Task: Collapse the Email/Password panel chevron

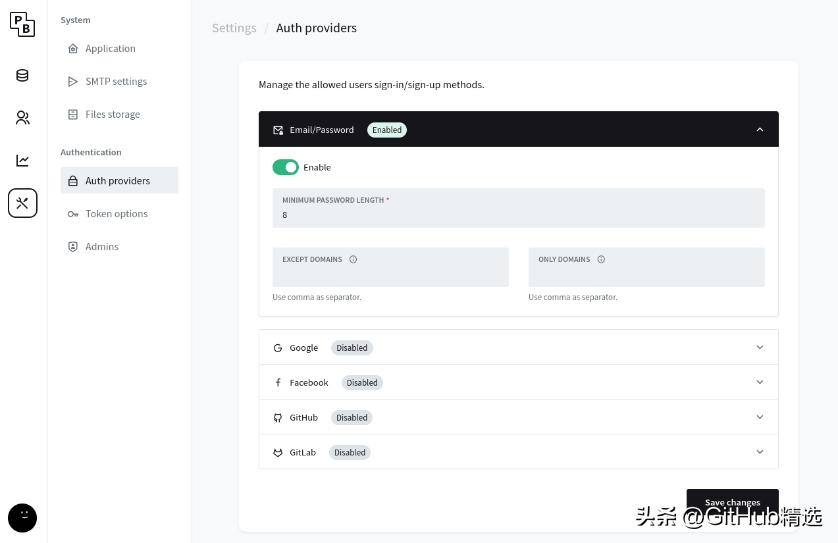Action: [x=759, y=130]
